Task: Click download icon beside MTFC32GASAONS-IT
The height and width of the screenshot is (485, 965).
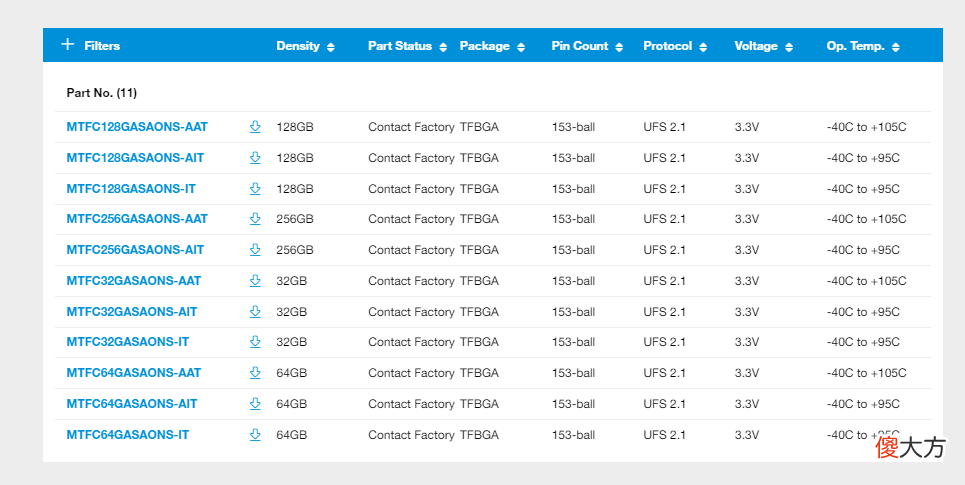Action: point(255,342)
